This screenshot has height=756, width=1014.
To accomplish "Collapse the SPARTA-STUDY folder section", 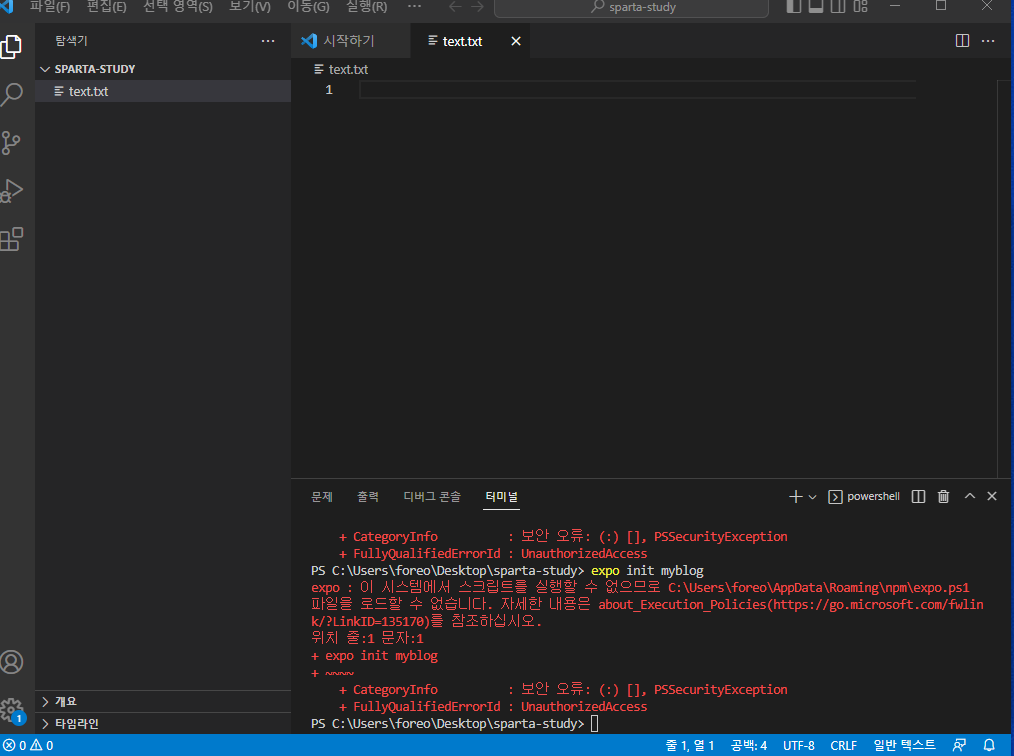I will point(163,69).
